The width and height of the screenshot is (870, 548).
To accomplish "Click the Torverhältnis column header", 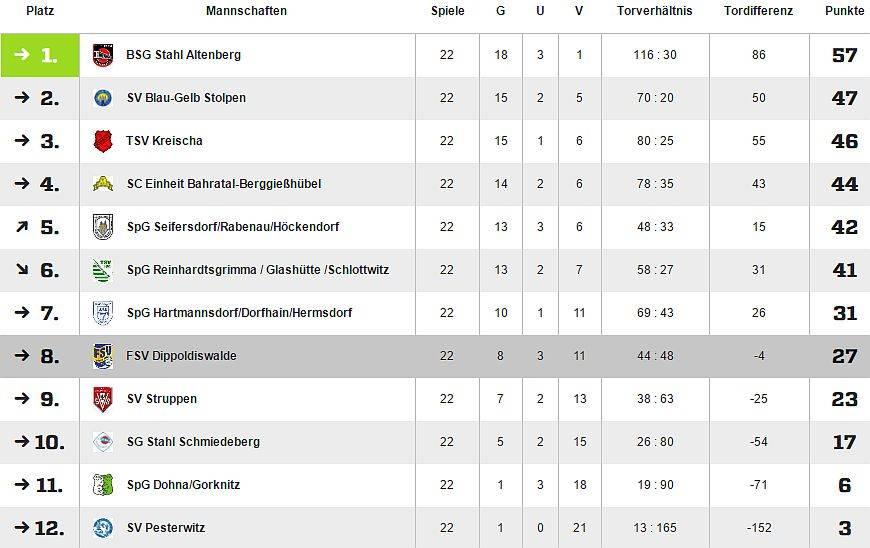I will point(655,11).
